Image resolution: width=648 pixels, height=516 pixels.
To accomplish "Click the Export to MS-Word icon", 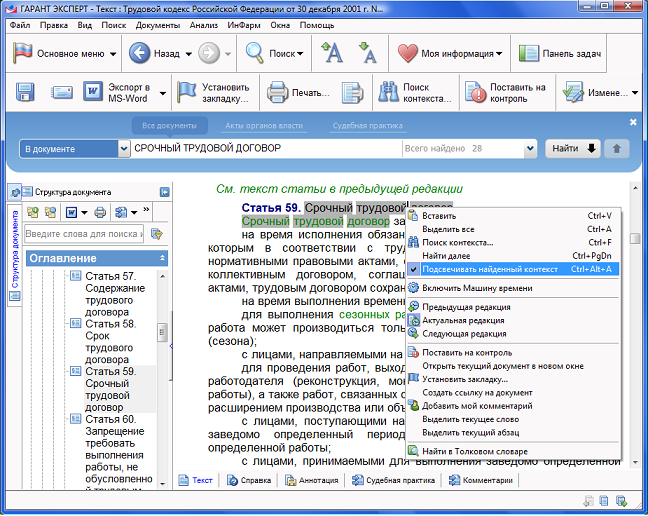I will click(x=93, y=93).
